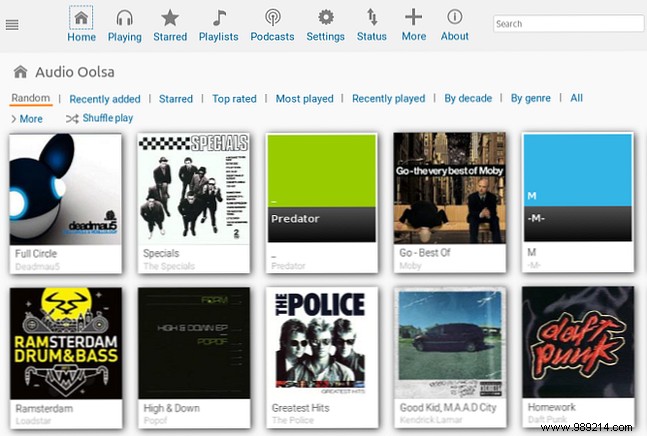Click the Audio Oolsa heading
This screenshot has height=436, width=647.
(x=75, y=72)
